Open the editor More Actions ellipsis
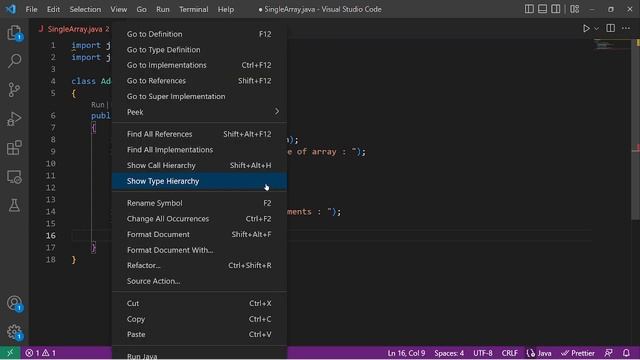Viewport: 640px width, 360px height. [626, 29]
